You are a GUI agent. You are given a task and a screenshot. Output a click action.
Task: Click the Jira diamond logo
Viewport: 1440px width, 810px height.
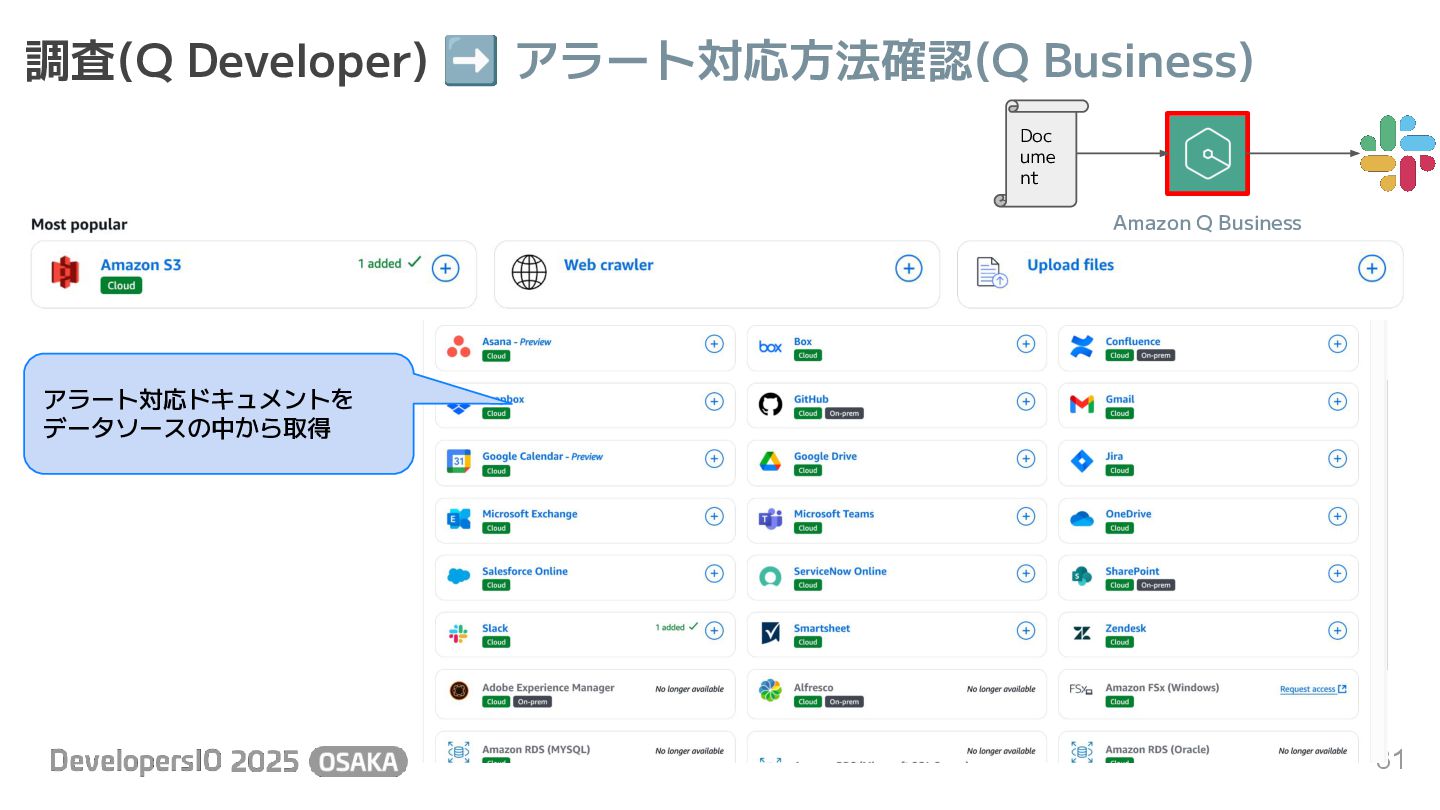point(1082,462)
